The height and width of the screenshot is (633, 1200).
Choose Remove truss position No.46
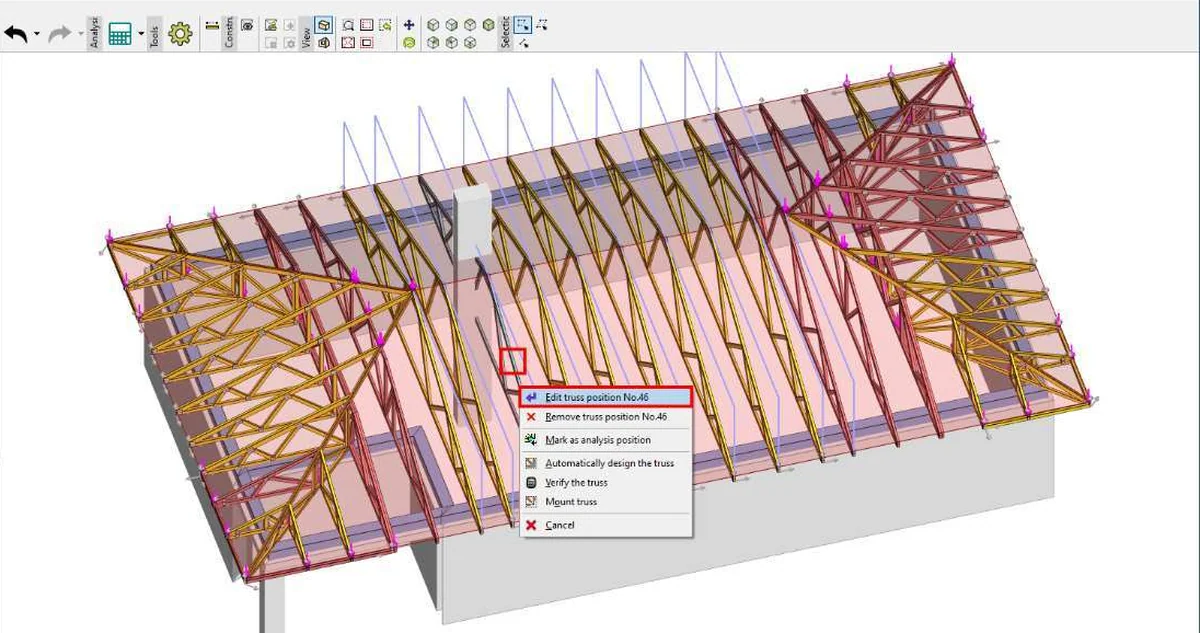(605, 416)
